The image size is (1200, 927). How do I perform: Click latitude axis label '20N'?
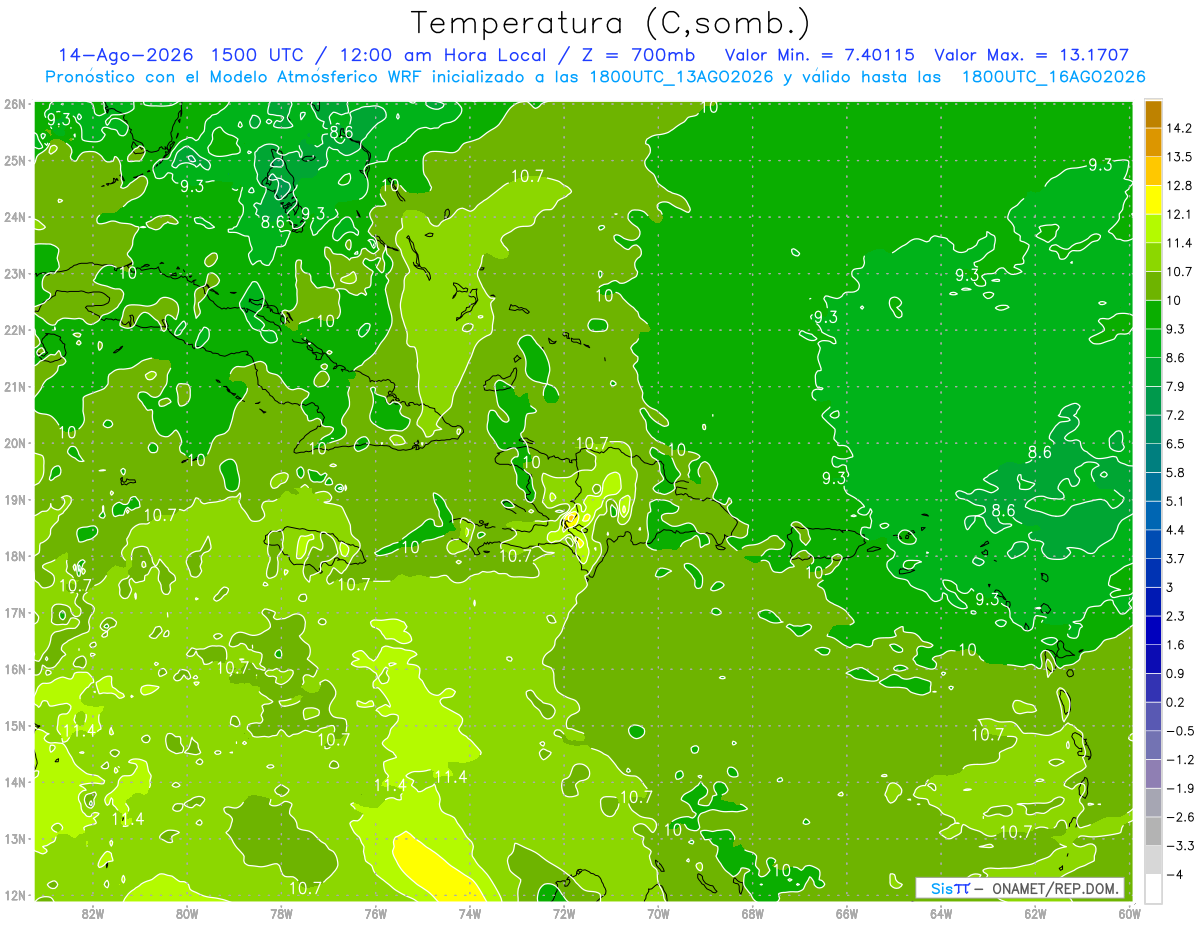[14, 443]
